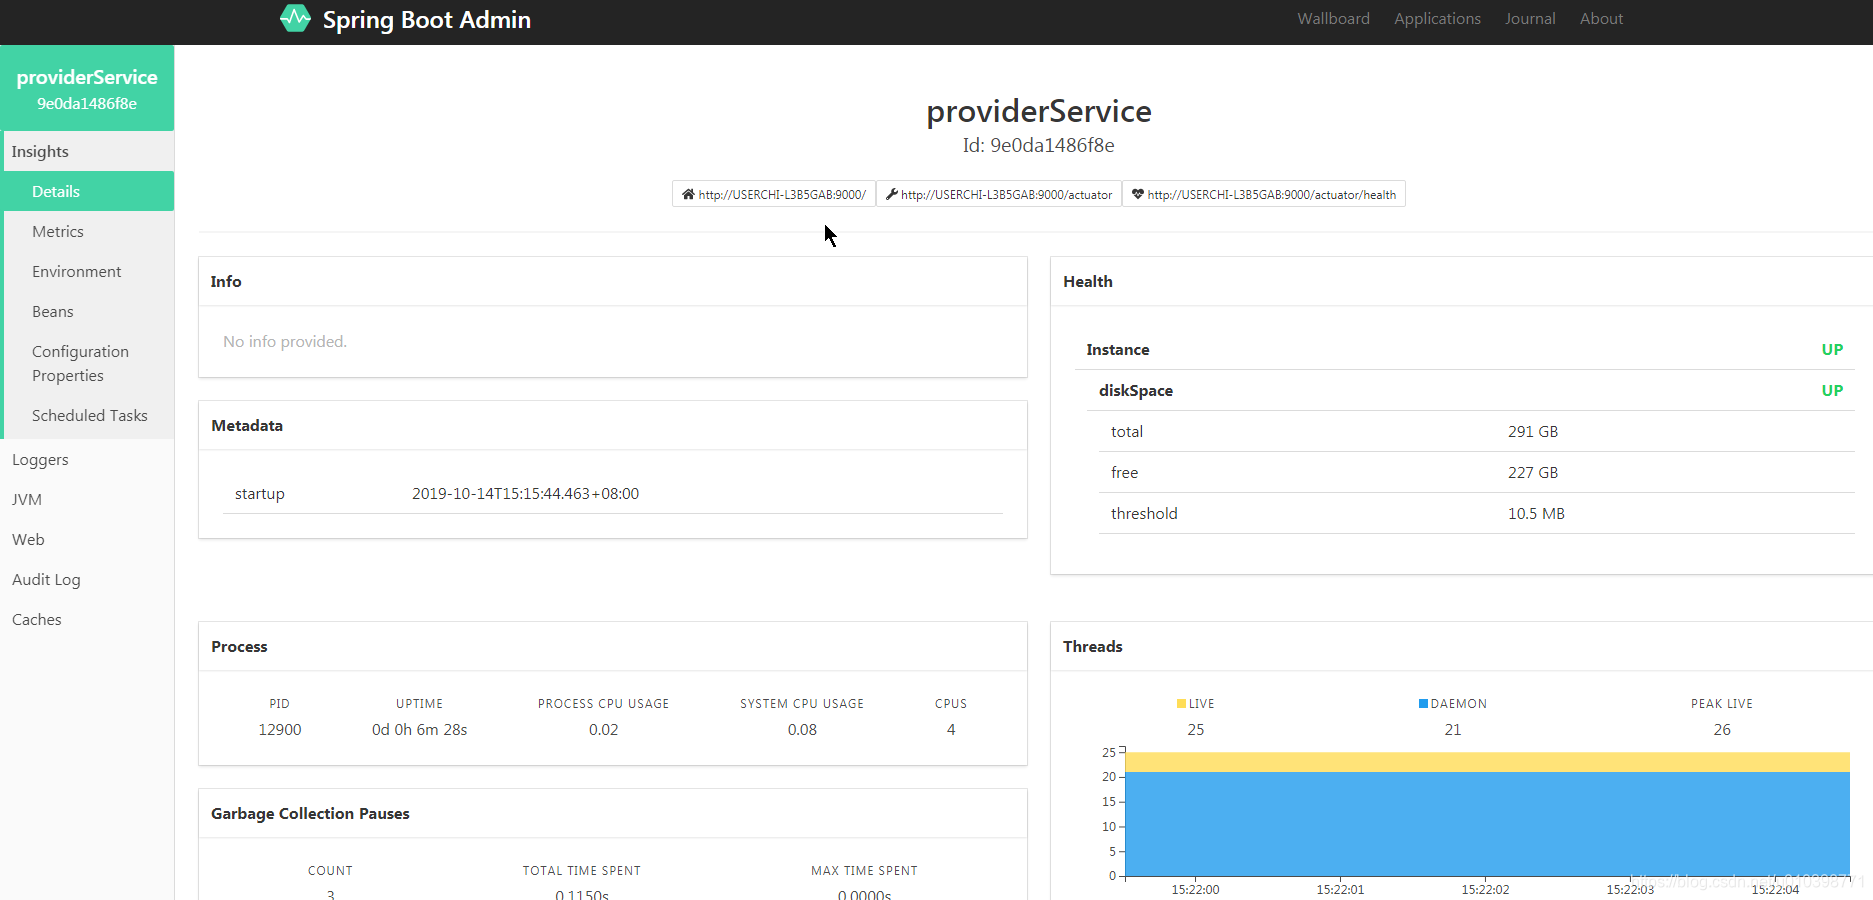This screenshot has height=900, width=1873.
Task: Click the blue DAEMON legend square
Action: click(x=1423, y=704)
